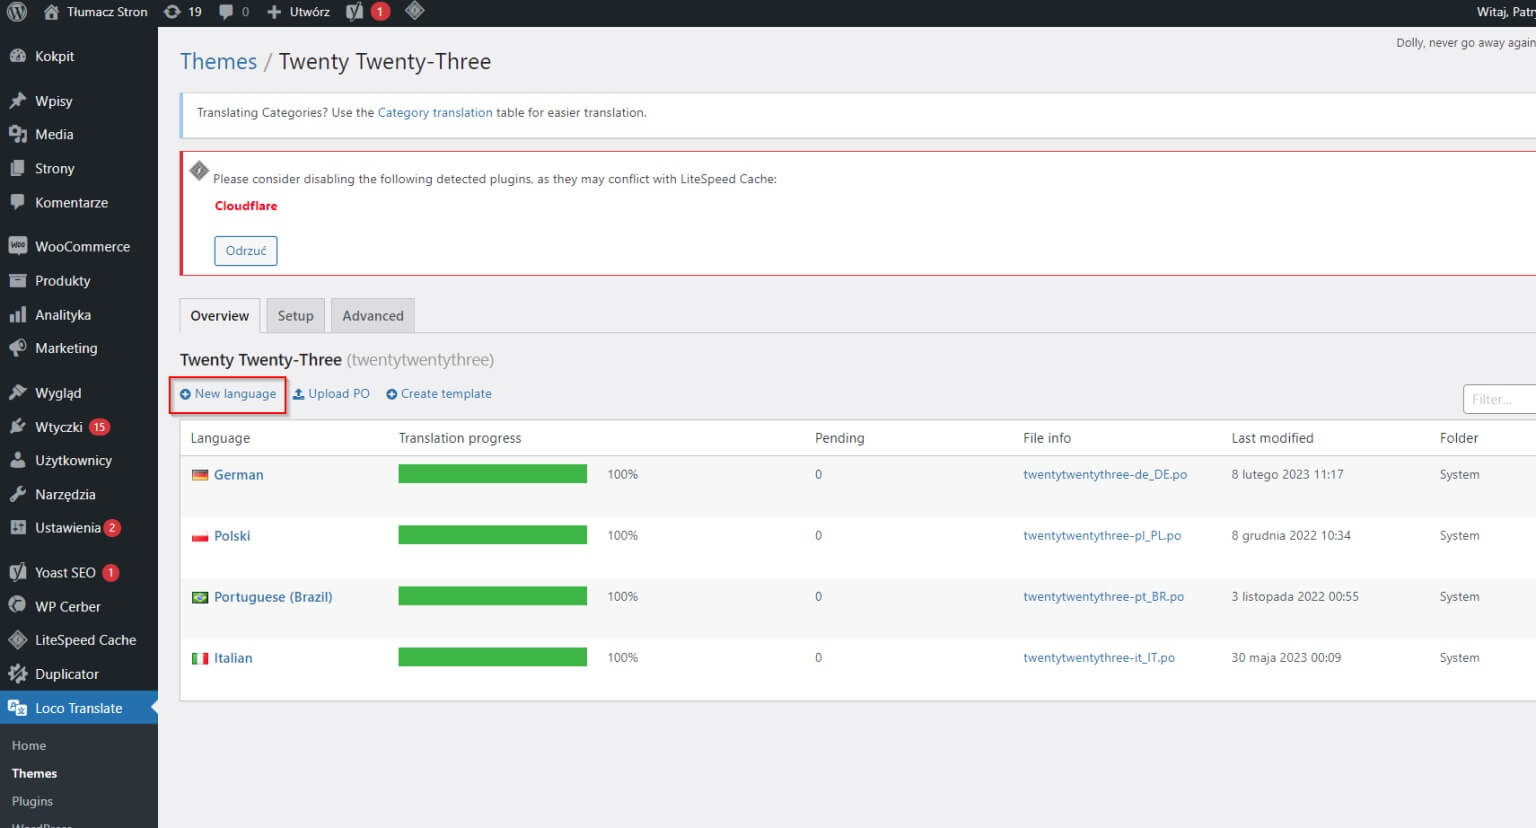Switch to the Overview tab
1536x828 pixels.
[220, 315]
